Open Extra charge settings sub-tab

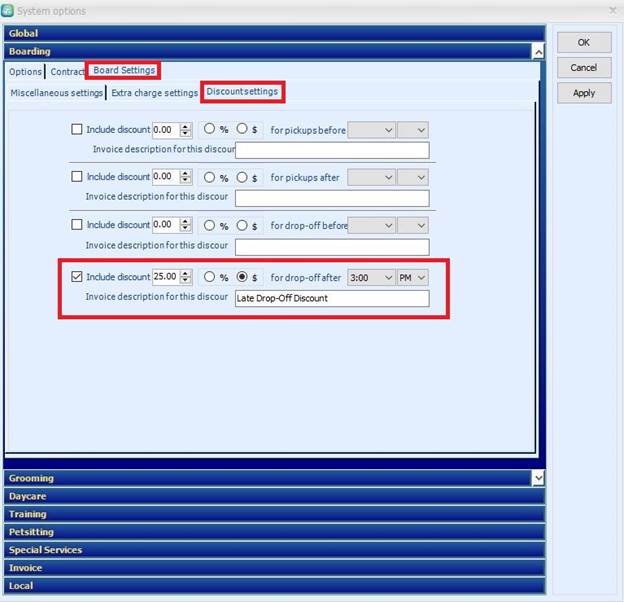(154, 93)
